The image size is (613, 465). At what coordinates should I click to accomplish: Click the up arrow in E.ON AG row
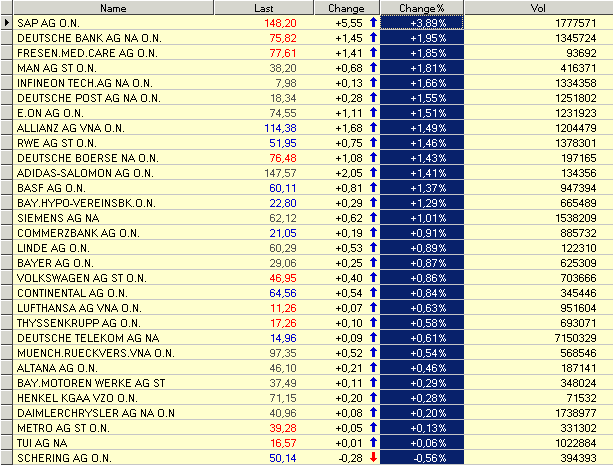(x=373, y=113)
